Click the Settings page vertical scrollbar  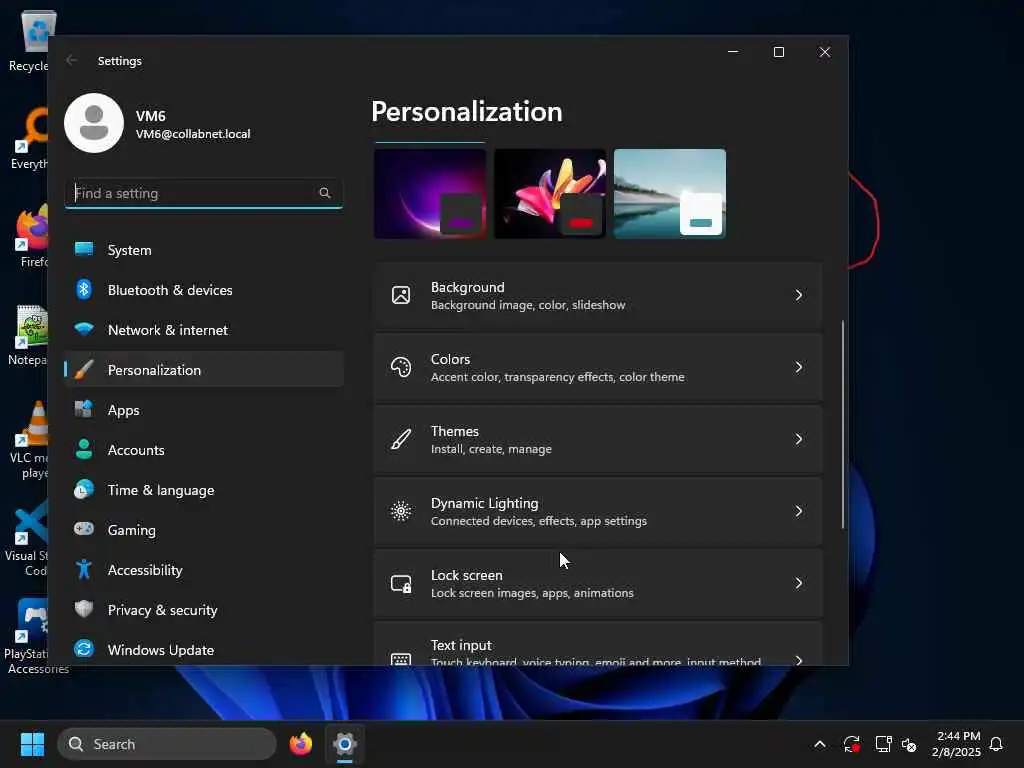[842, 424]
